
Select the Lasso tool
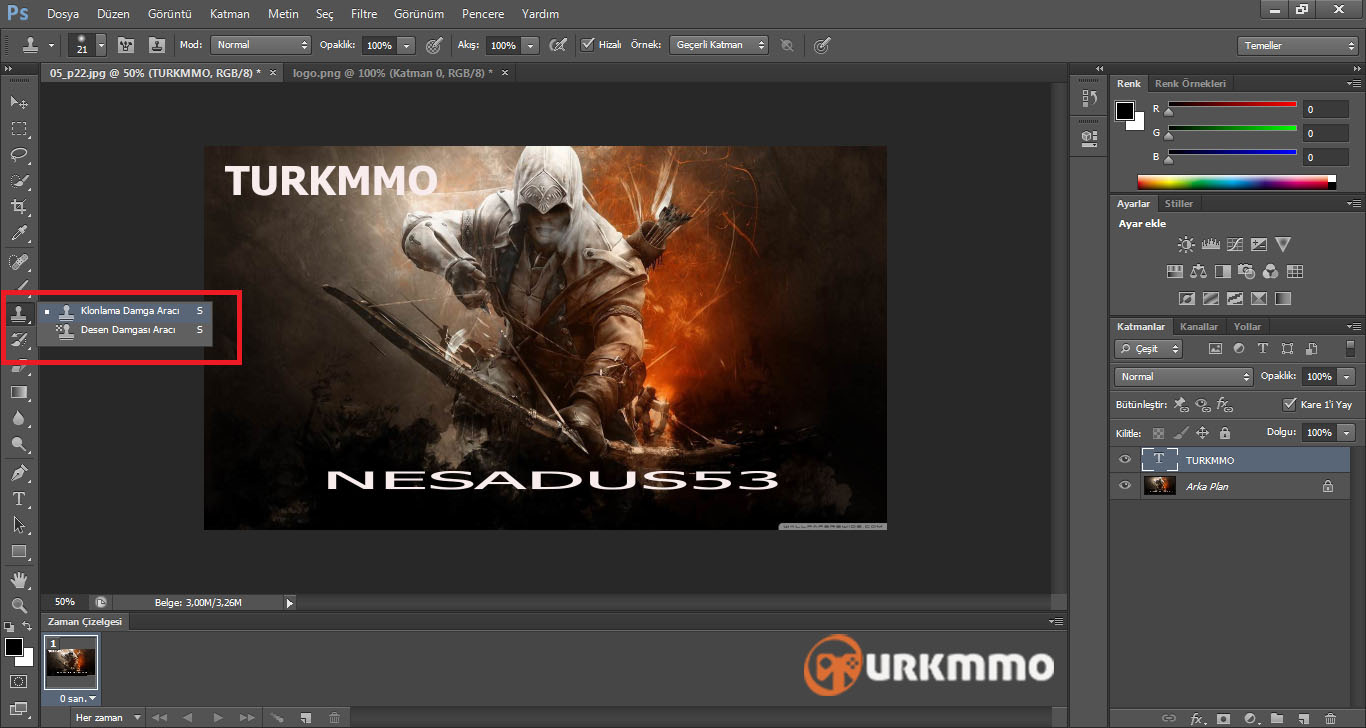coord(19,155)
